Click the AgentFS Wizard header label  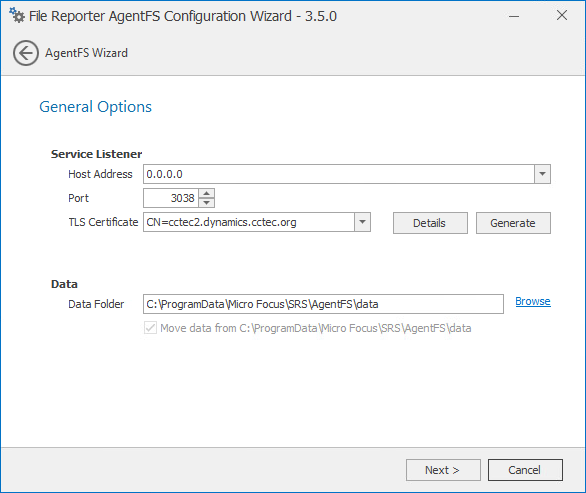86,53
